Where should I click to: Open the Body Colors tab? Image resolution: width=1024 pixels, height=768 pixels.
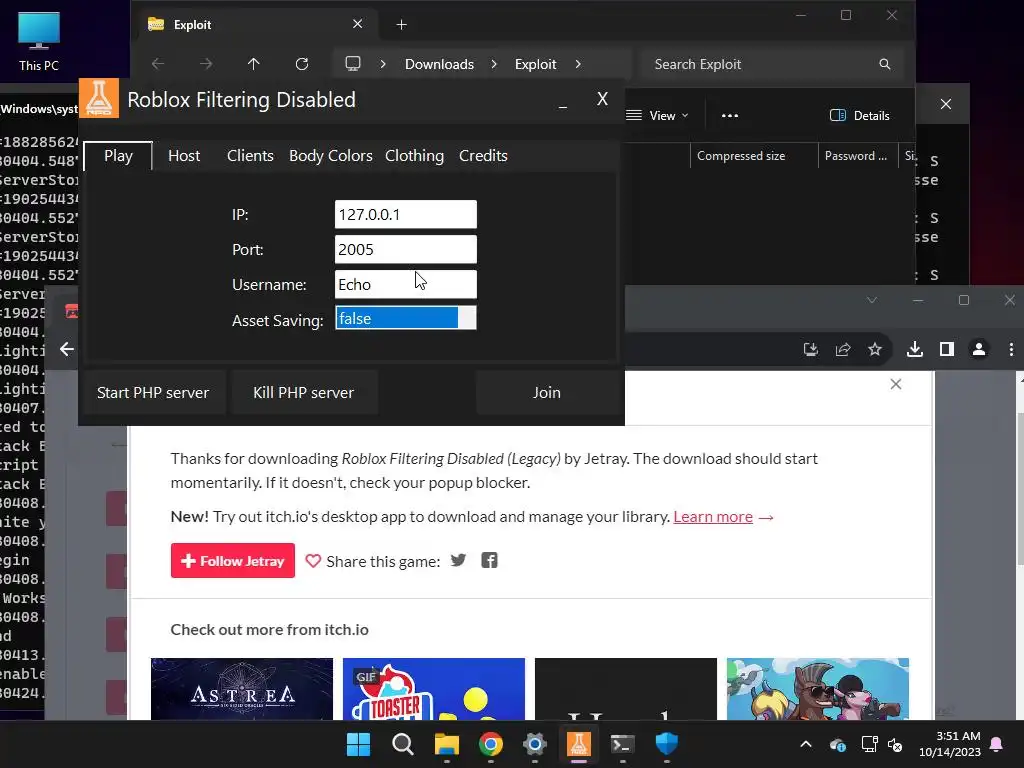[330, 156]
